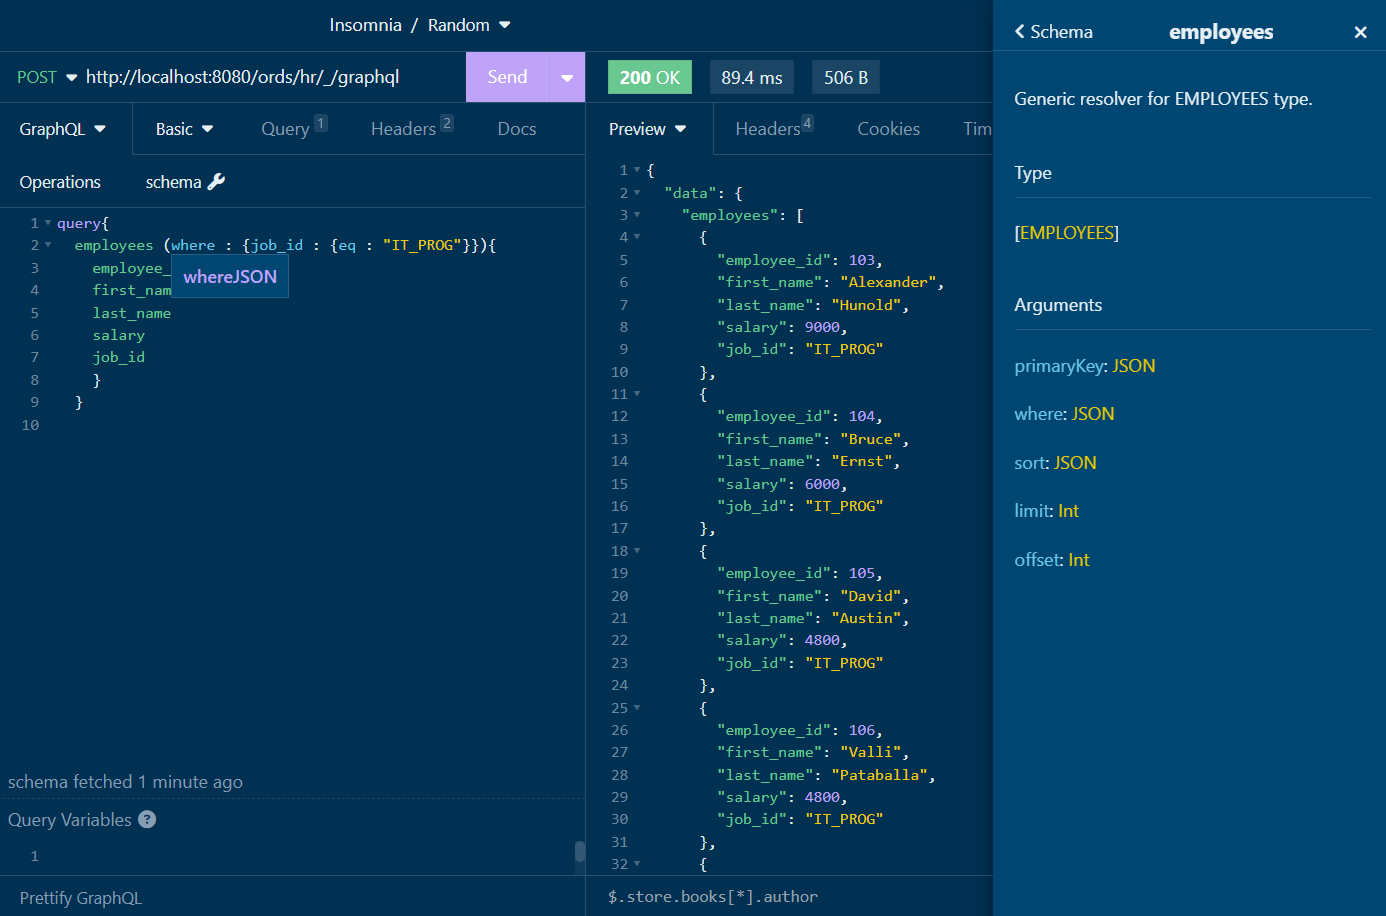Open the [EMPLOYEES] type link

click(x=1067, y=233)
